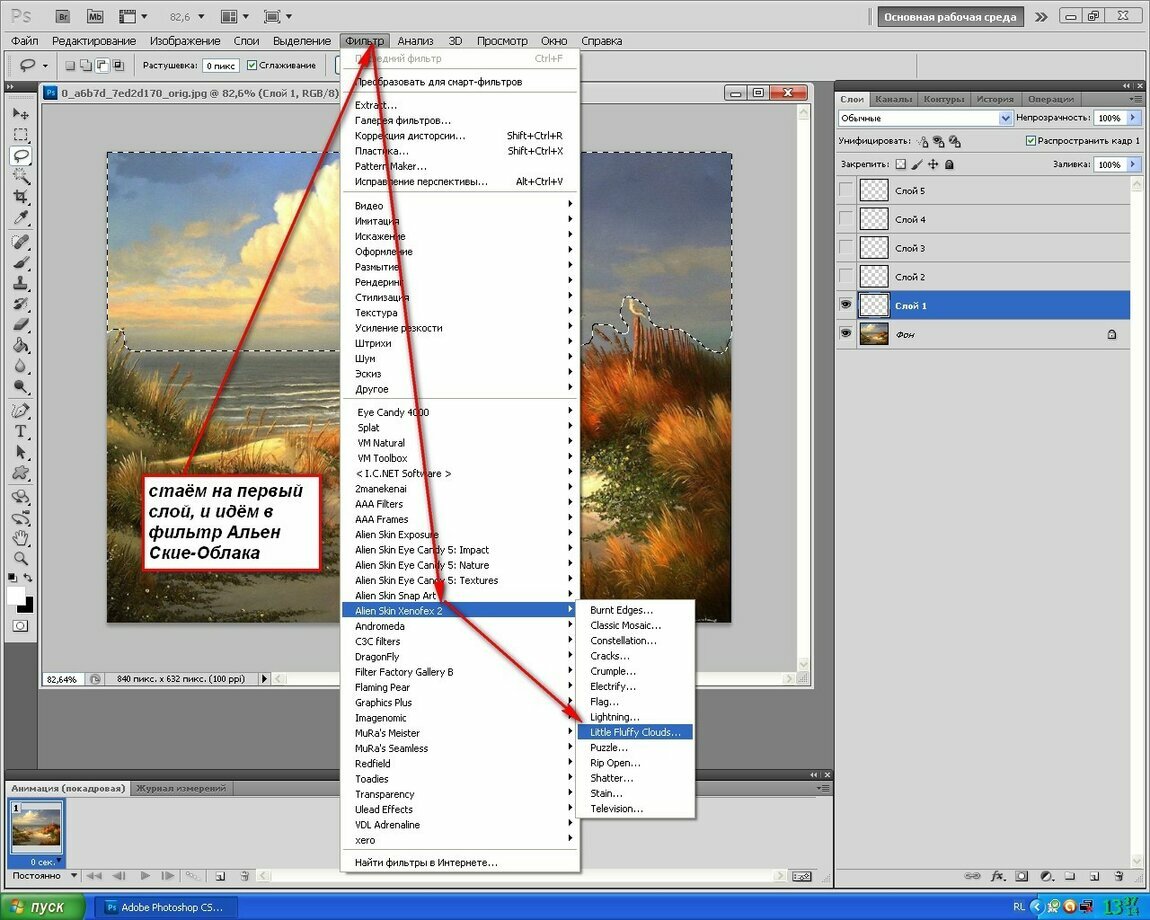This screenshot has width=1150, height=920.
Task: Delete layer using Layers panel trash icon
Action: [1118, 876]
